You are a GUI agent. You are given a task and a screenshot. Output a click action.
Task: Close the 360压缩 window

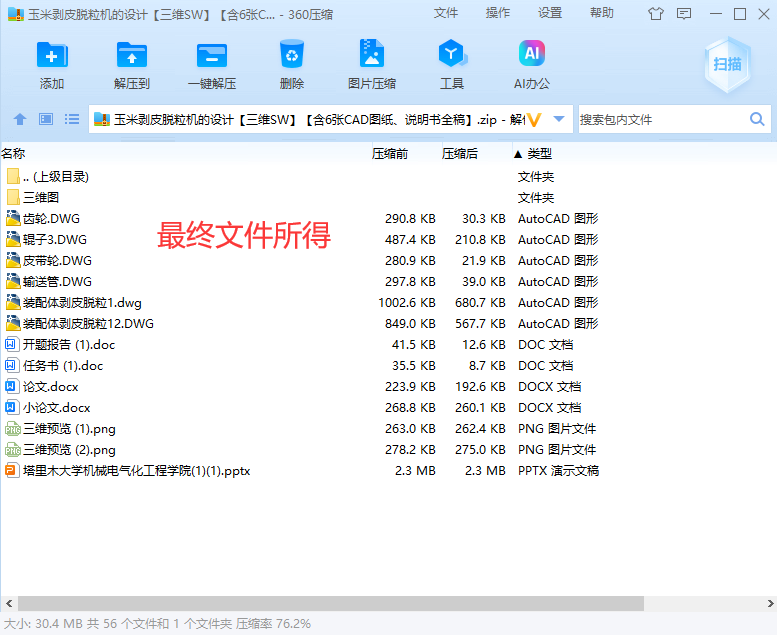(764, 14)
